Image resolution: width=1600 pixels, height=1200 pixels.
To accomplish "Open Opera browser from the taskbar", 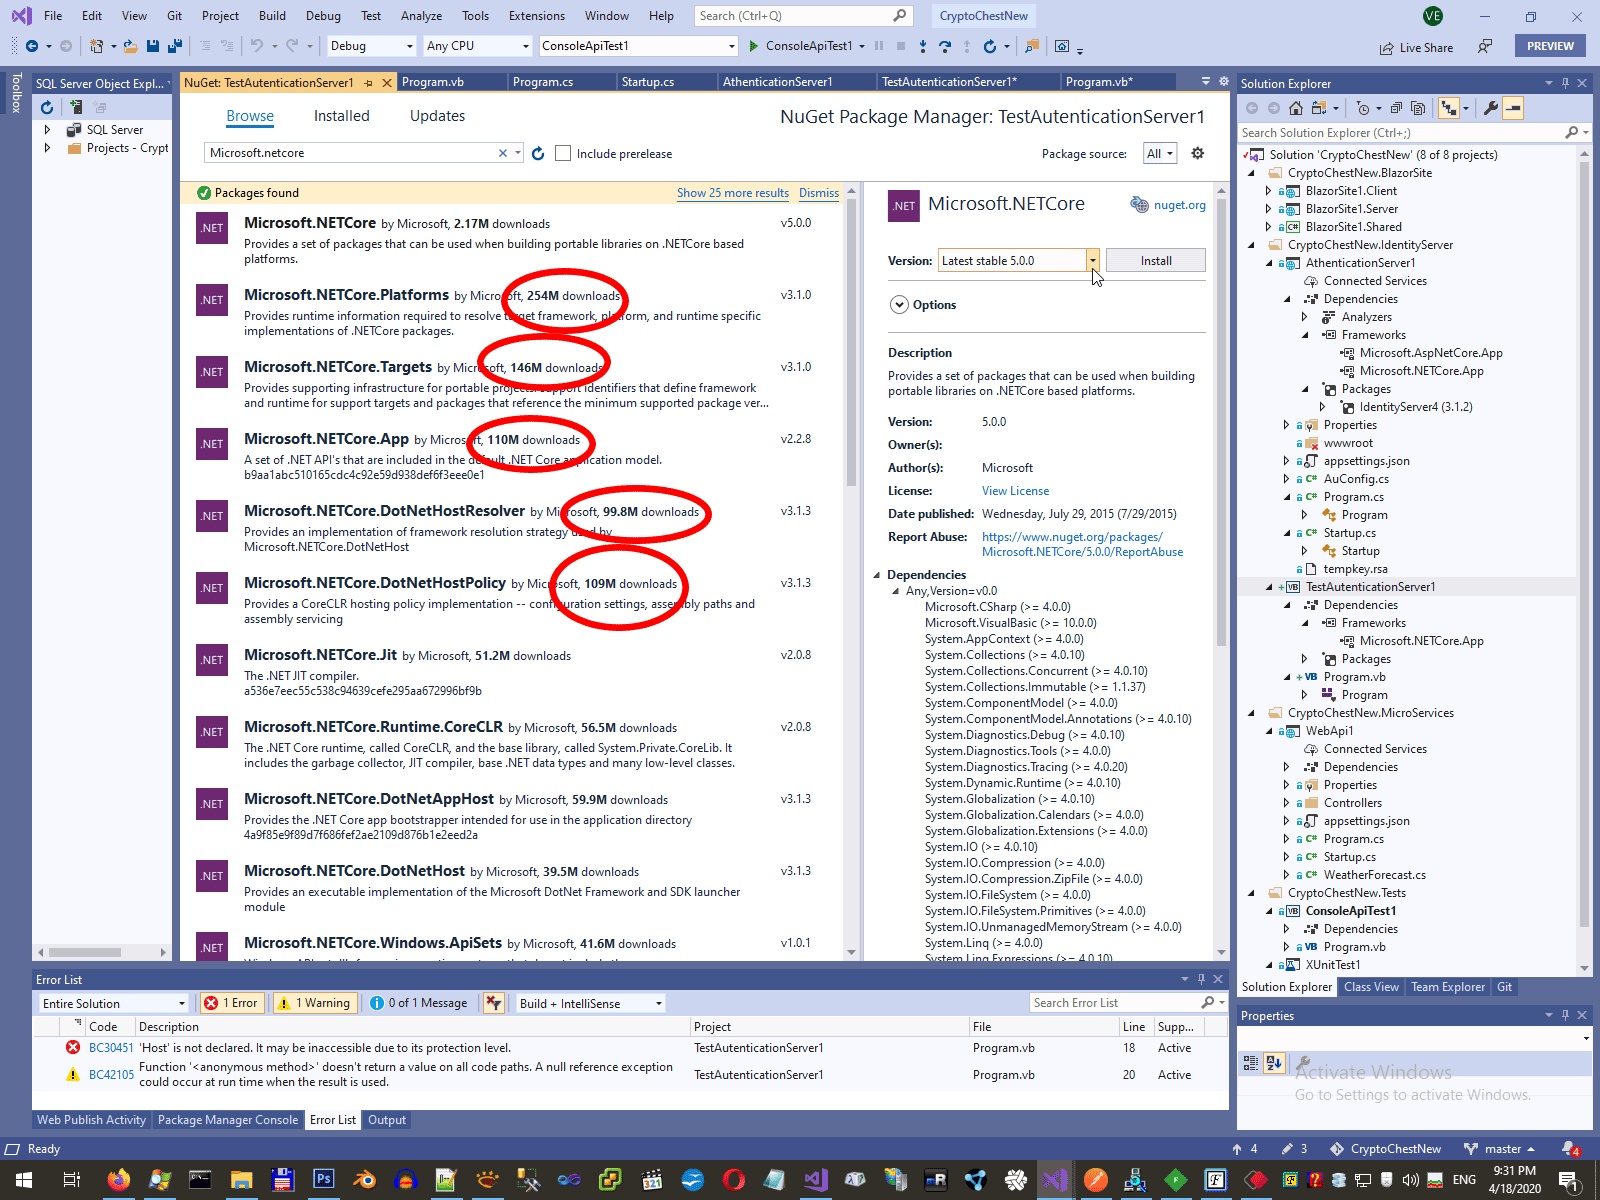I will (x=733, y=1180).
